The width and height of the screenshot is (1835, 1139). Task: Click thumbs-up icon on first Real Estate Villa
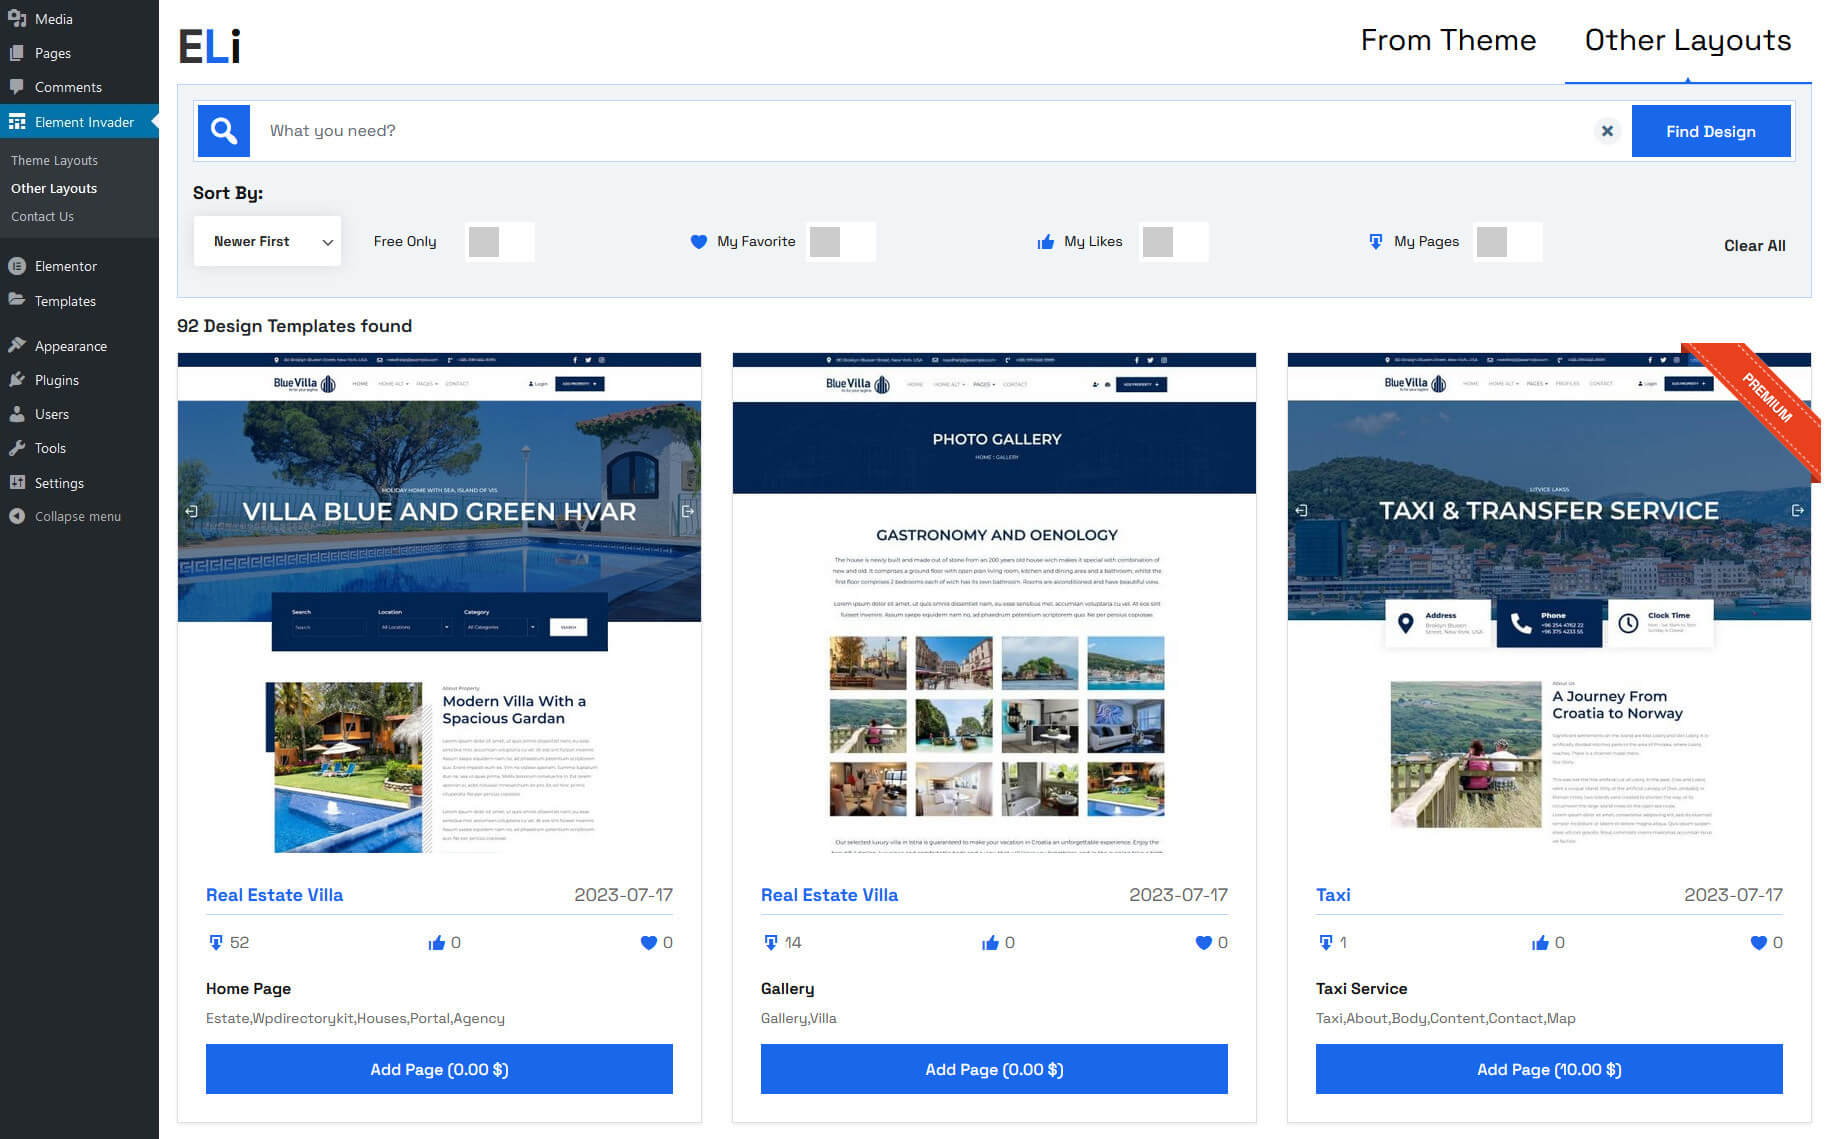click(x=436, y=942)
